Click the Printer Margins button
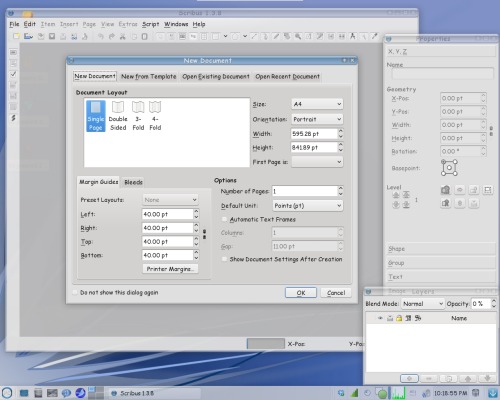 (x=170, y=269)
